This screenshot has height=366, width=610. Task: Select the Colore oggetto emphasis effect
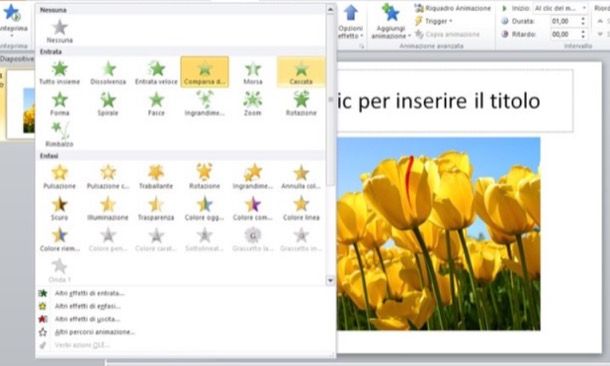click(x=205, y=208)
